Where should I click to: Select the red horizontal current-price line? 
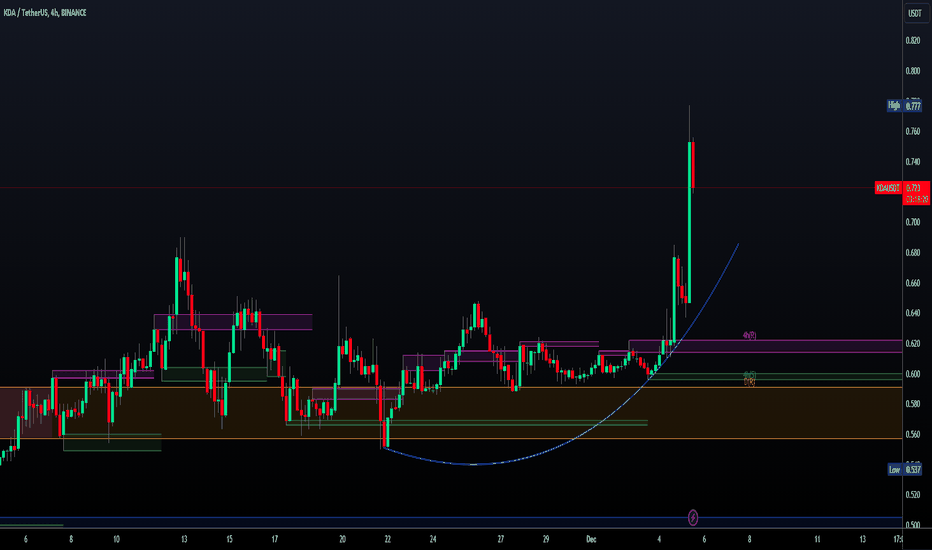pos(437,188)
